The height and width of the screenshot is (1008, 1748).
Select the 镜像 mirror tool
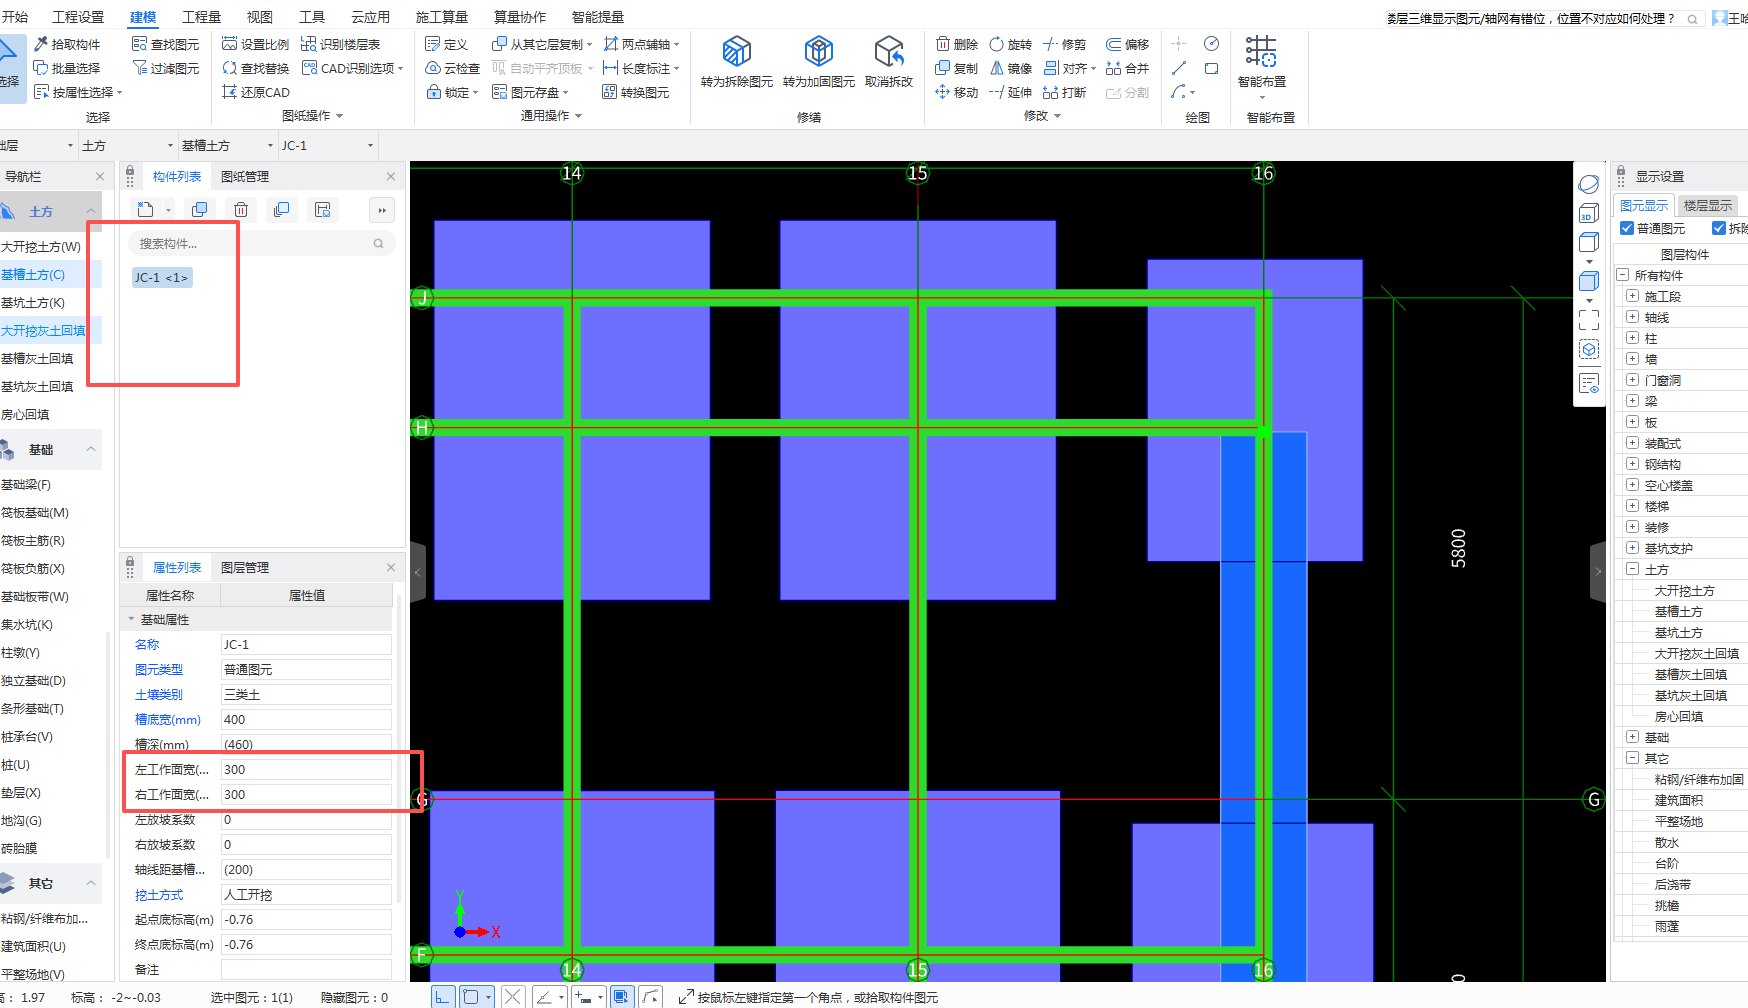click(x=1010, y=68)
